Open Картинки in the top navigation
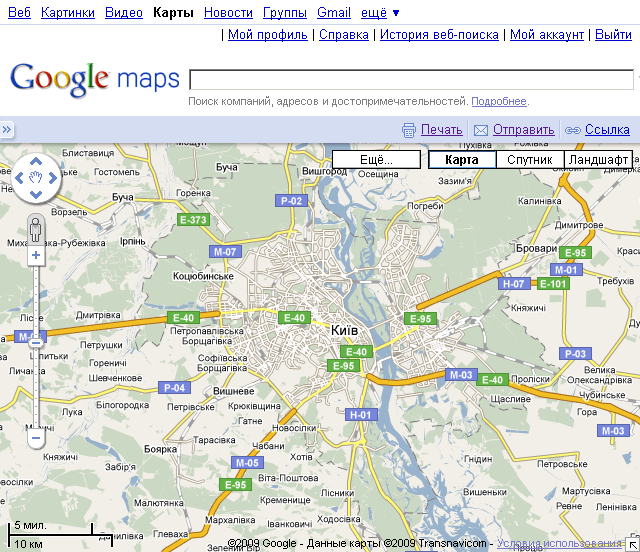 [x=68, y=13]
